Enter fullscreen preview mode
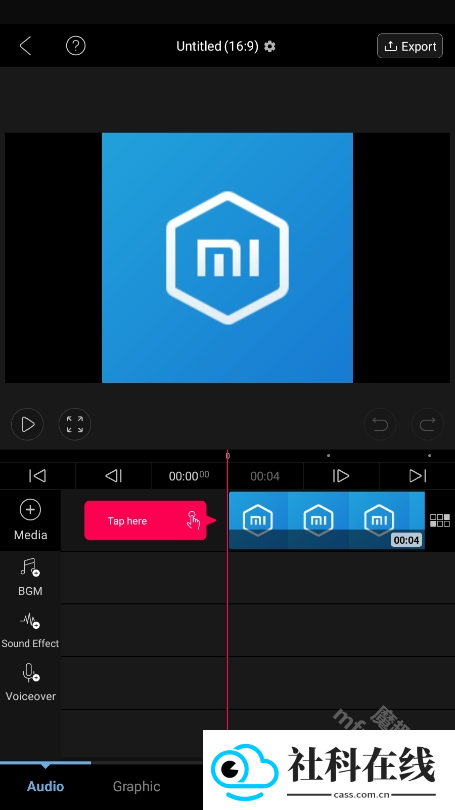This screenshot has height=810, width=455. 75,425
